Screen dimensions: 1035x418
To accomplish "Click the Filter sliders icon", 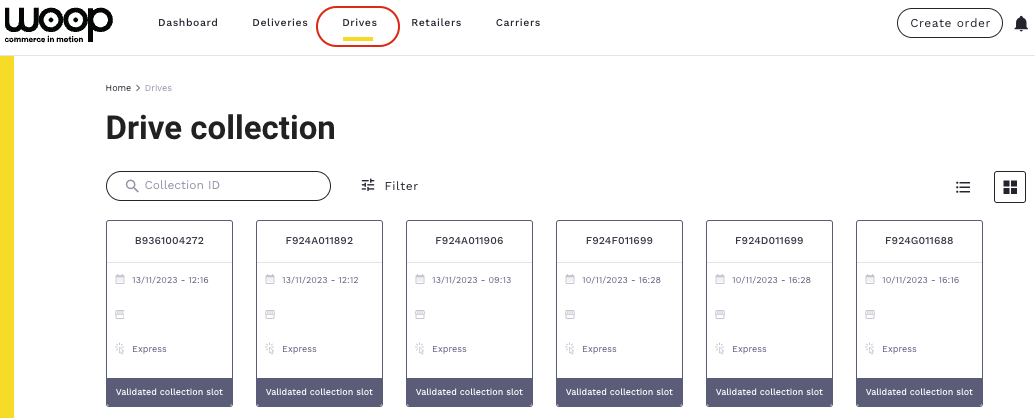I will pyautogui.click(x=368, y=185).
